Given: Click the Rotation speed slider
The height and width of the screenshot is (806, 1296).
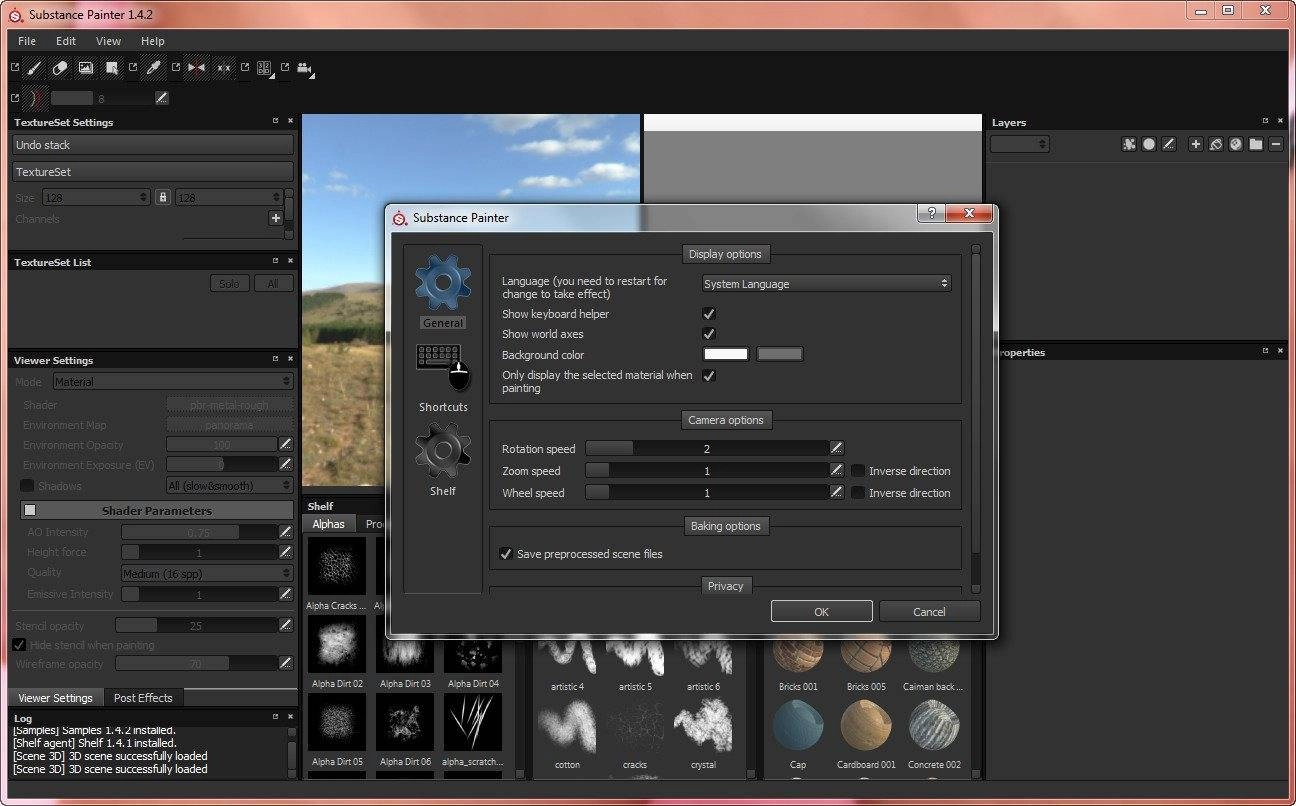Looking at the screenshot, I should (x=707, y=448).
